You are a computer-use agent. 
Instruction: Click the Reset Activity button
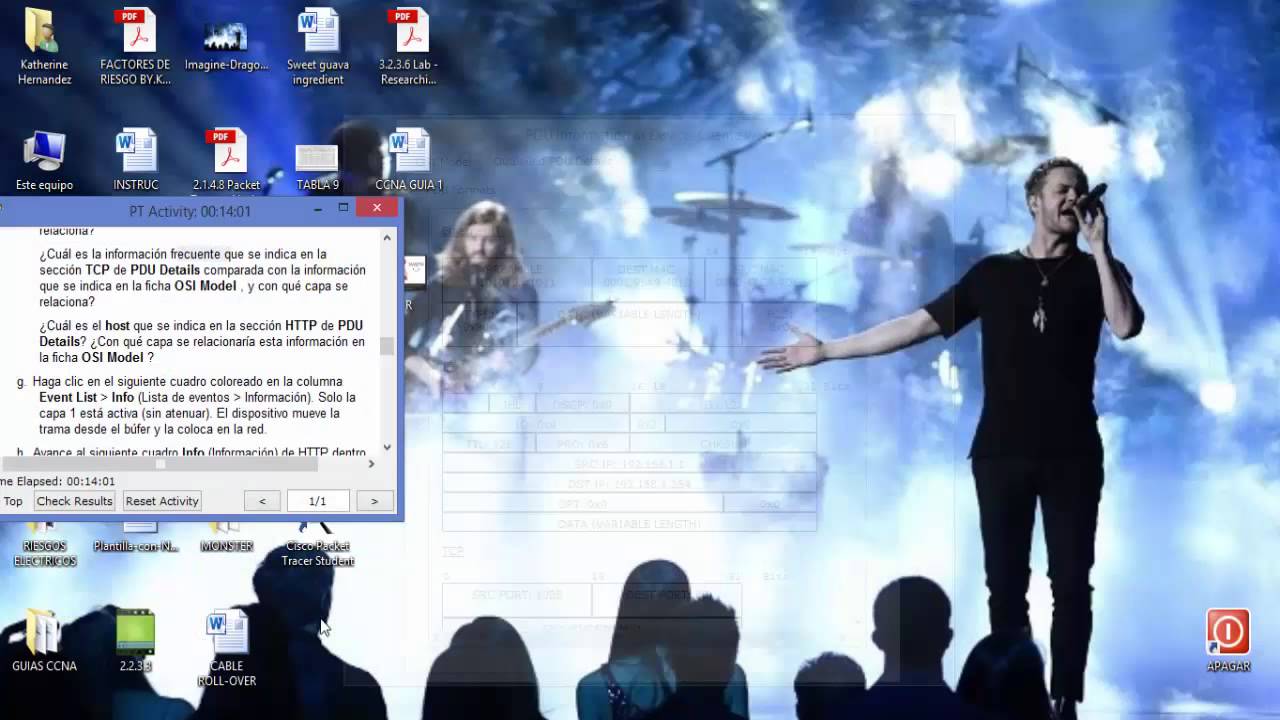(x=162, y=501)
